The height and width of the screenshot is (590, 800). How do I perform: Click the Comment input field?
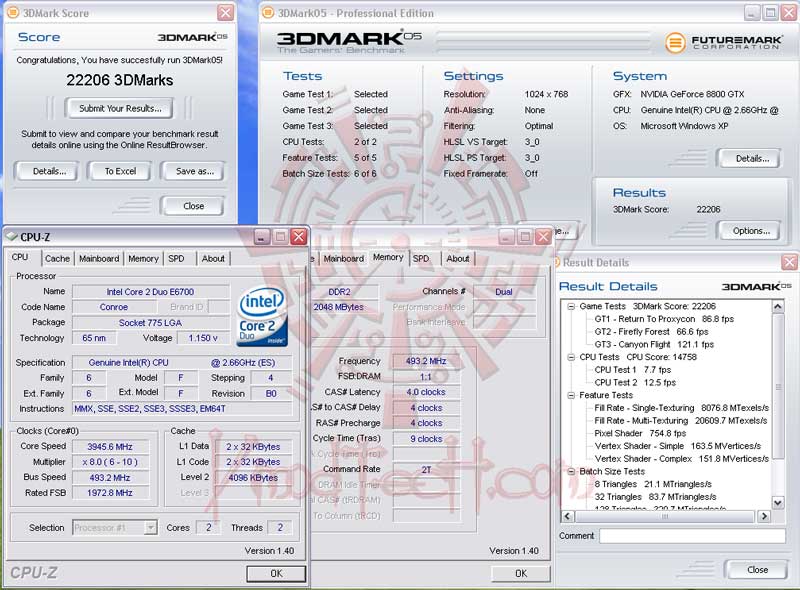click(692, 536)
